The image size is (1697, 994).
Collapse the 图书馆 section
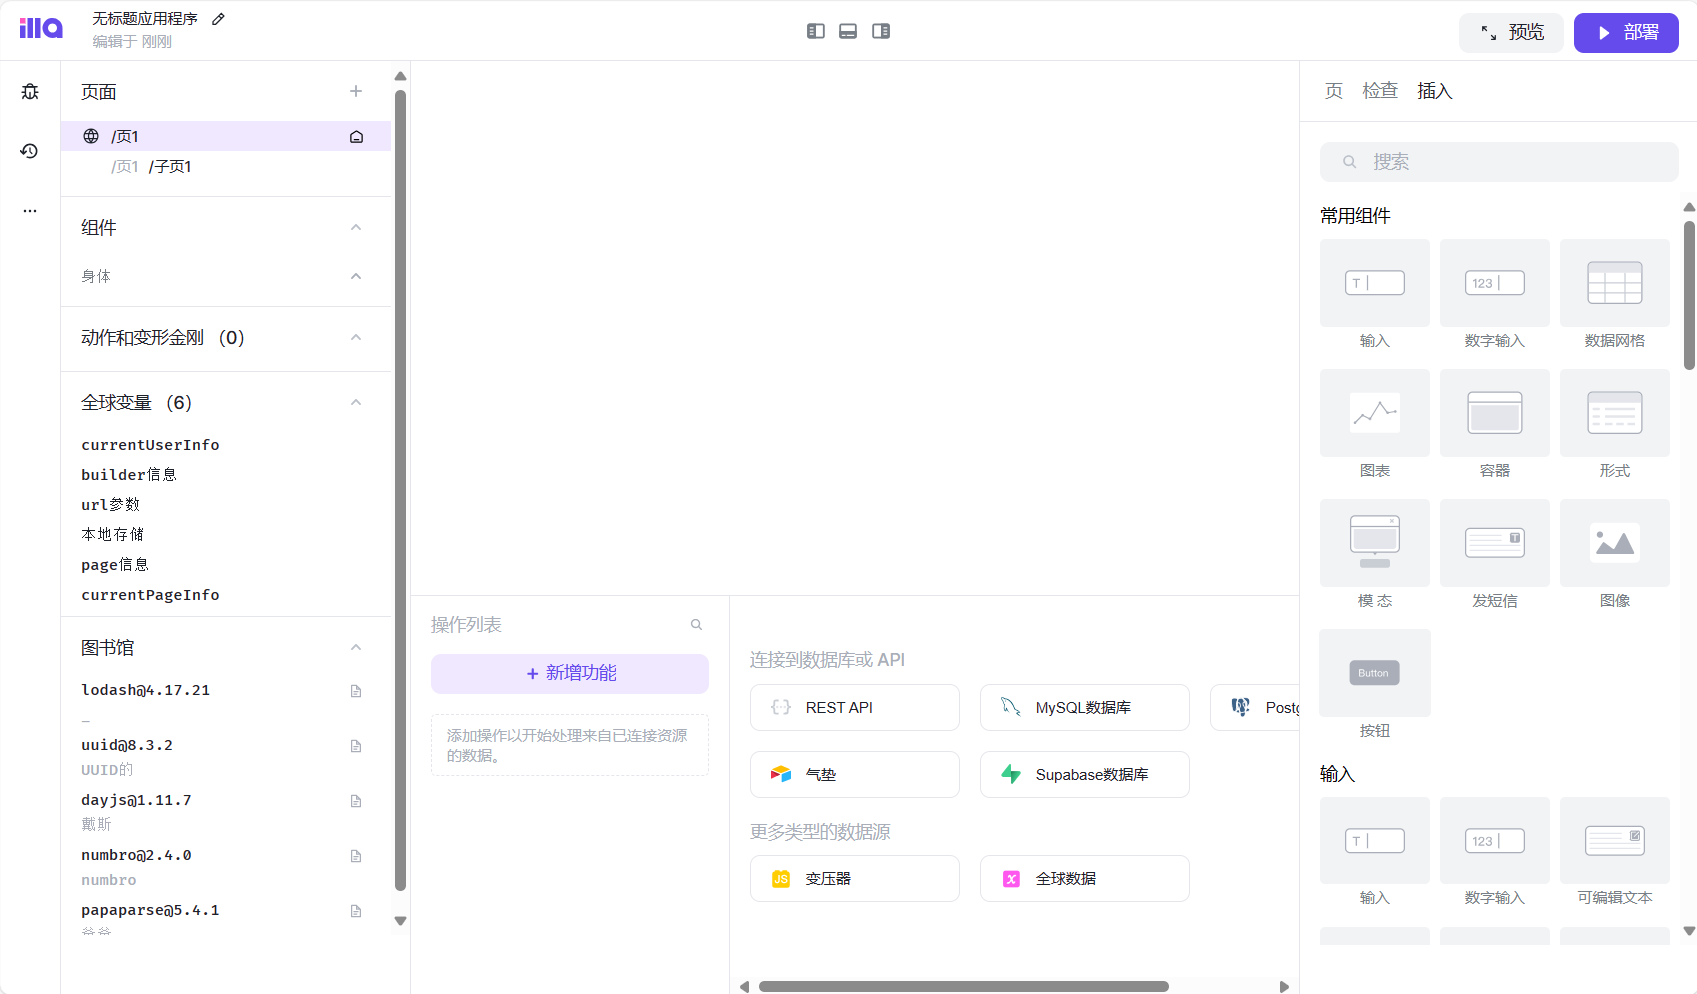(x=355, y=648)
